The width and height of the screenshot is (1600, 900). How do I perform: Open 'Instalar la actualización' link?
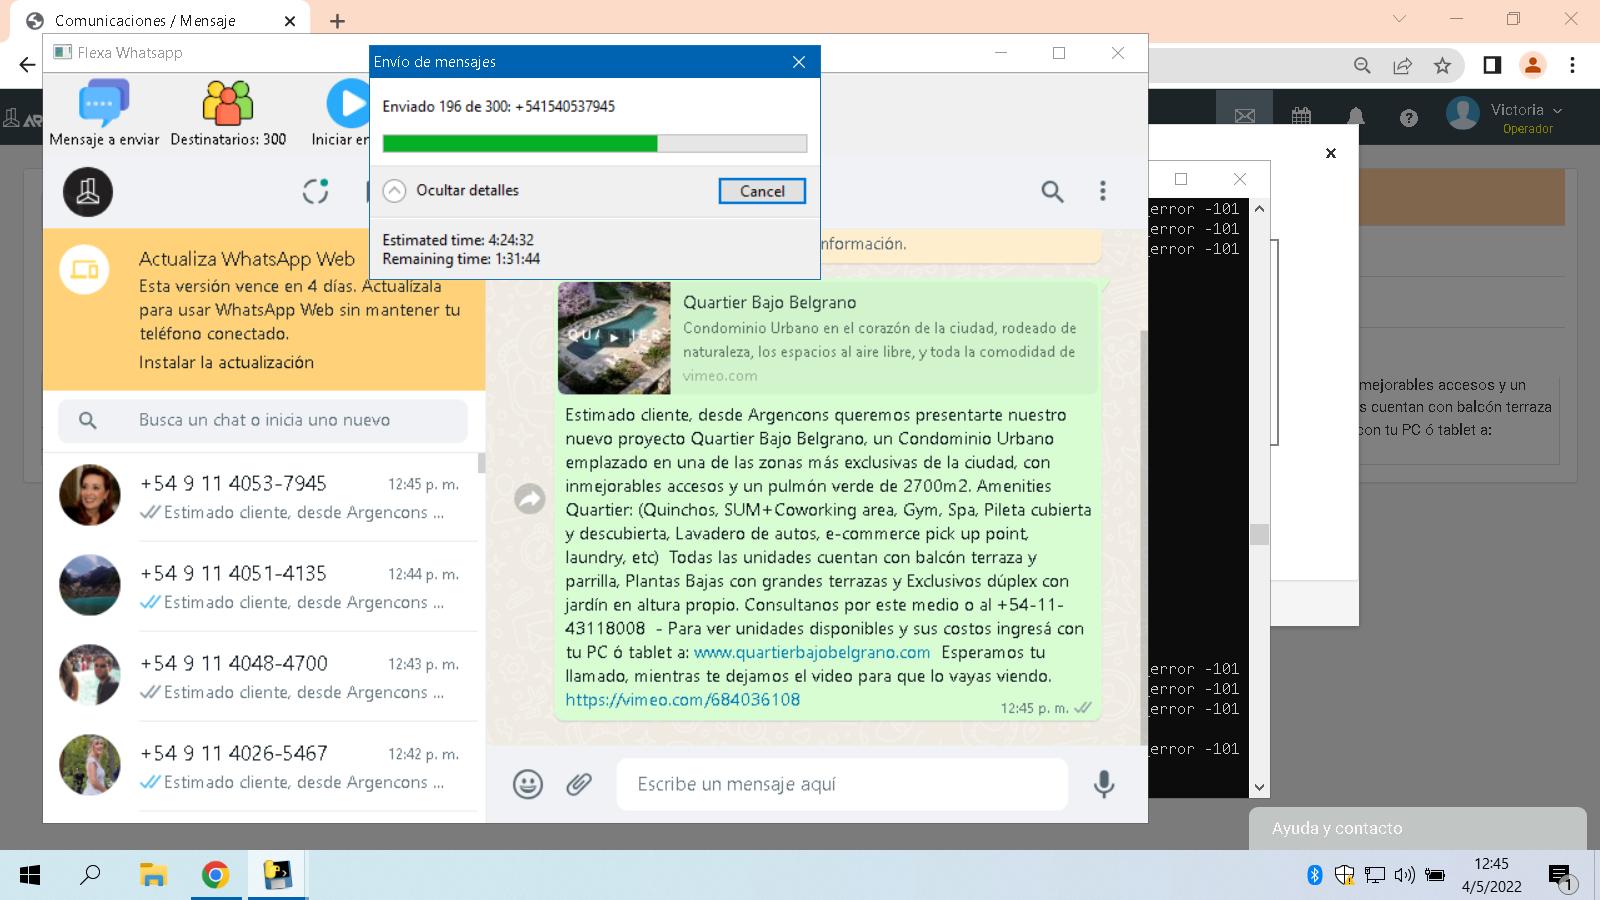click(226, 362)
